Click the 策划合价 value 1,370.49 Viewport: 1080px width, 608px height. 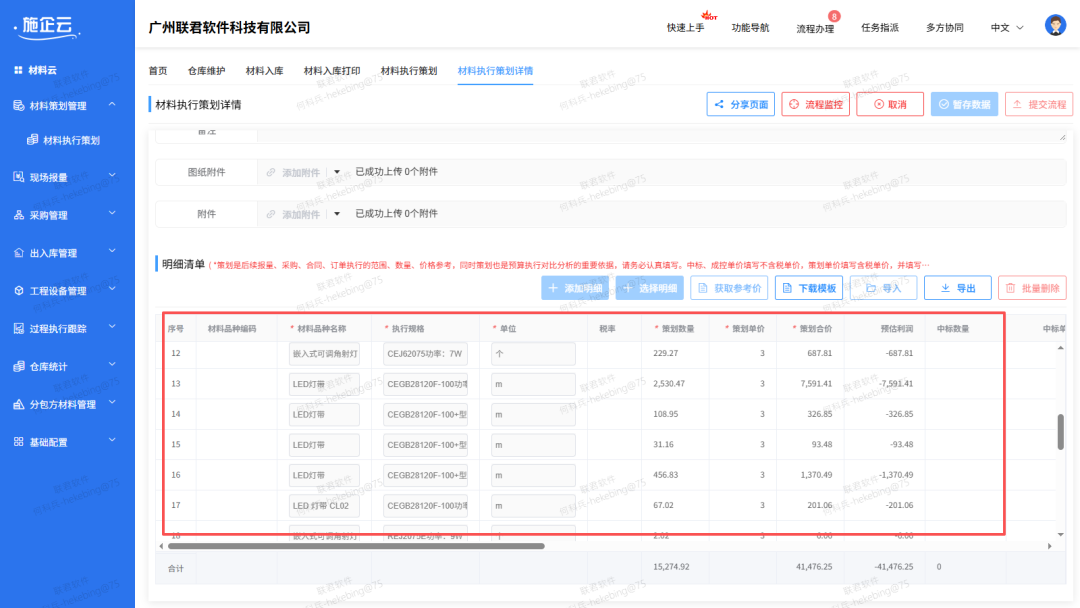pos(816,475)
